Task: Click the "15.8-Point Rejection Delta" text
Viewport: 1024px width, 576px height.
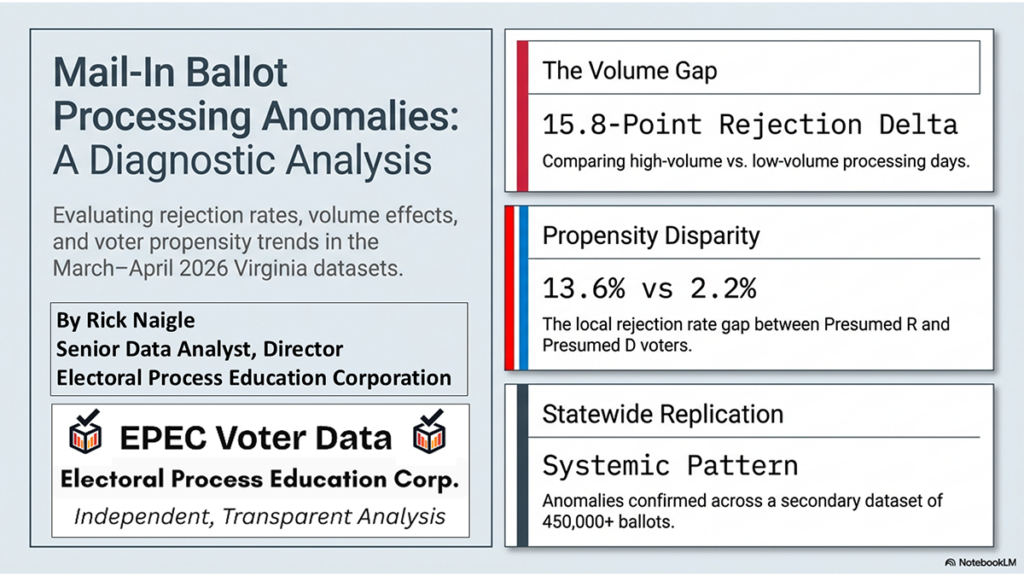Action: coord(750,125)
